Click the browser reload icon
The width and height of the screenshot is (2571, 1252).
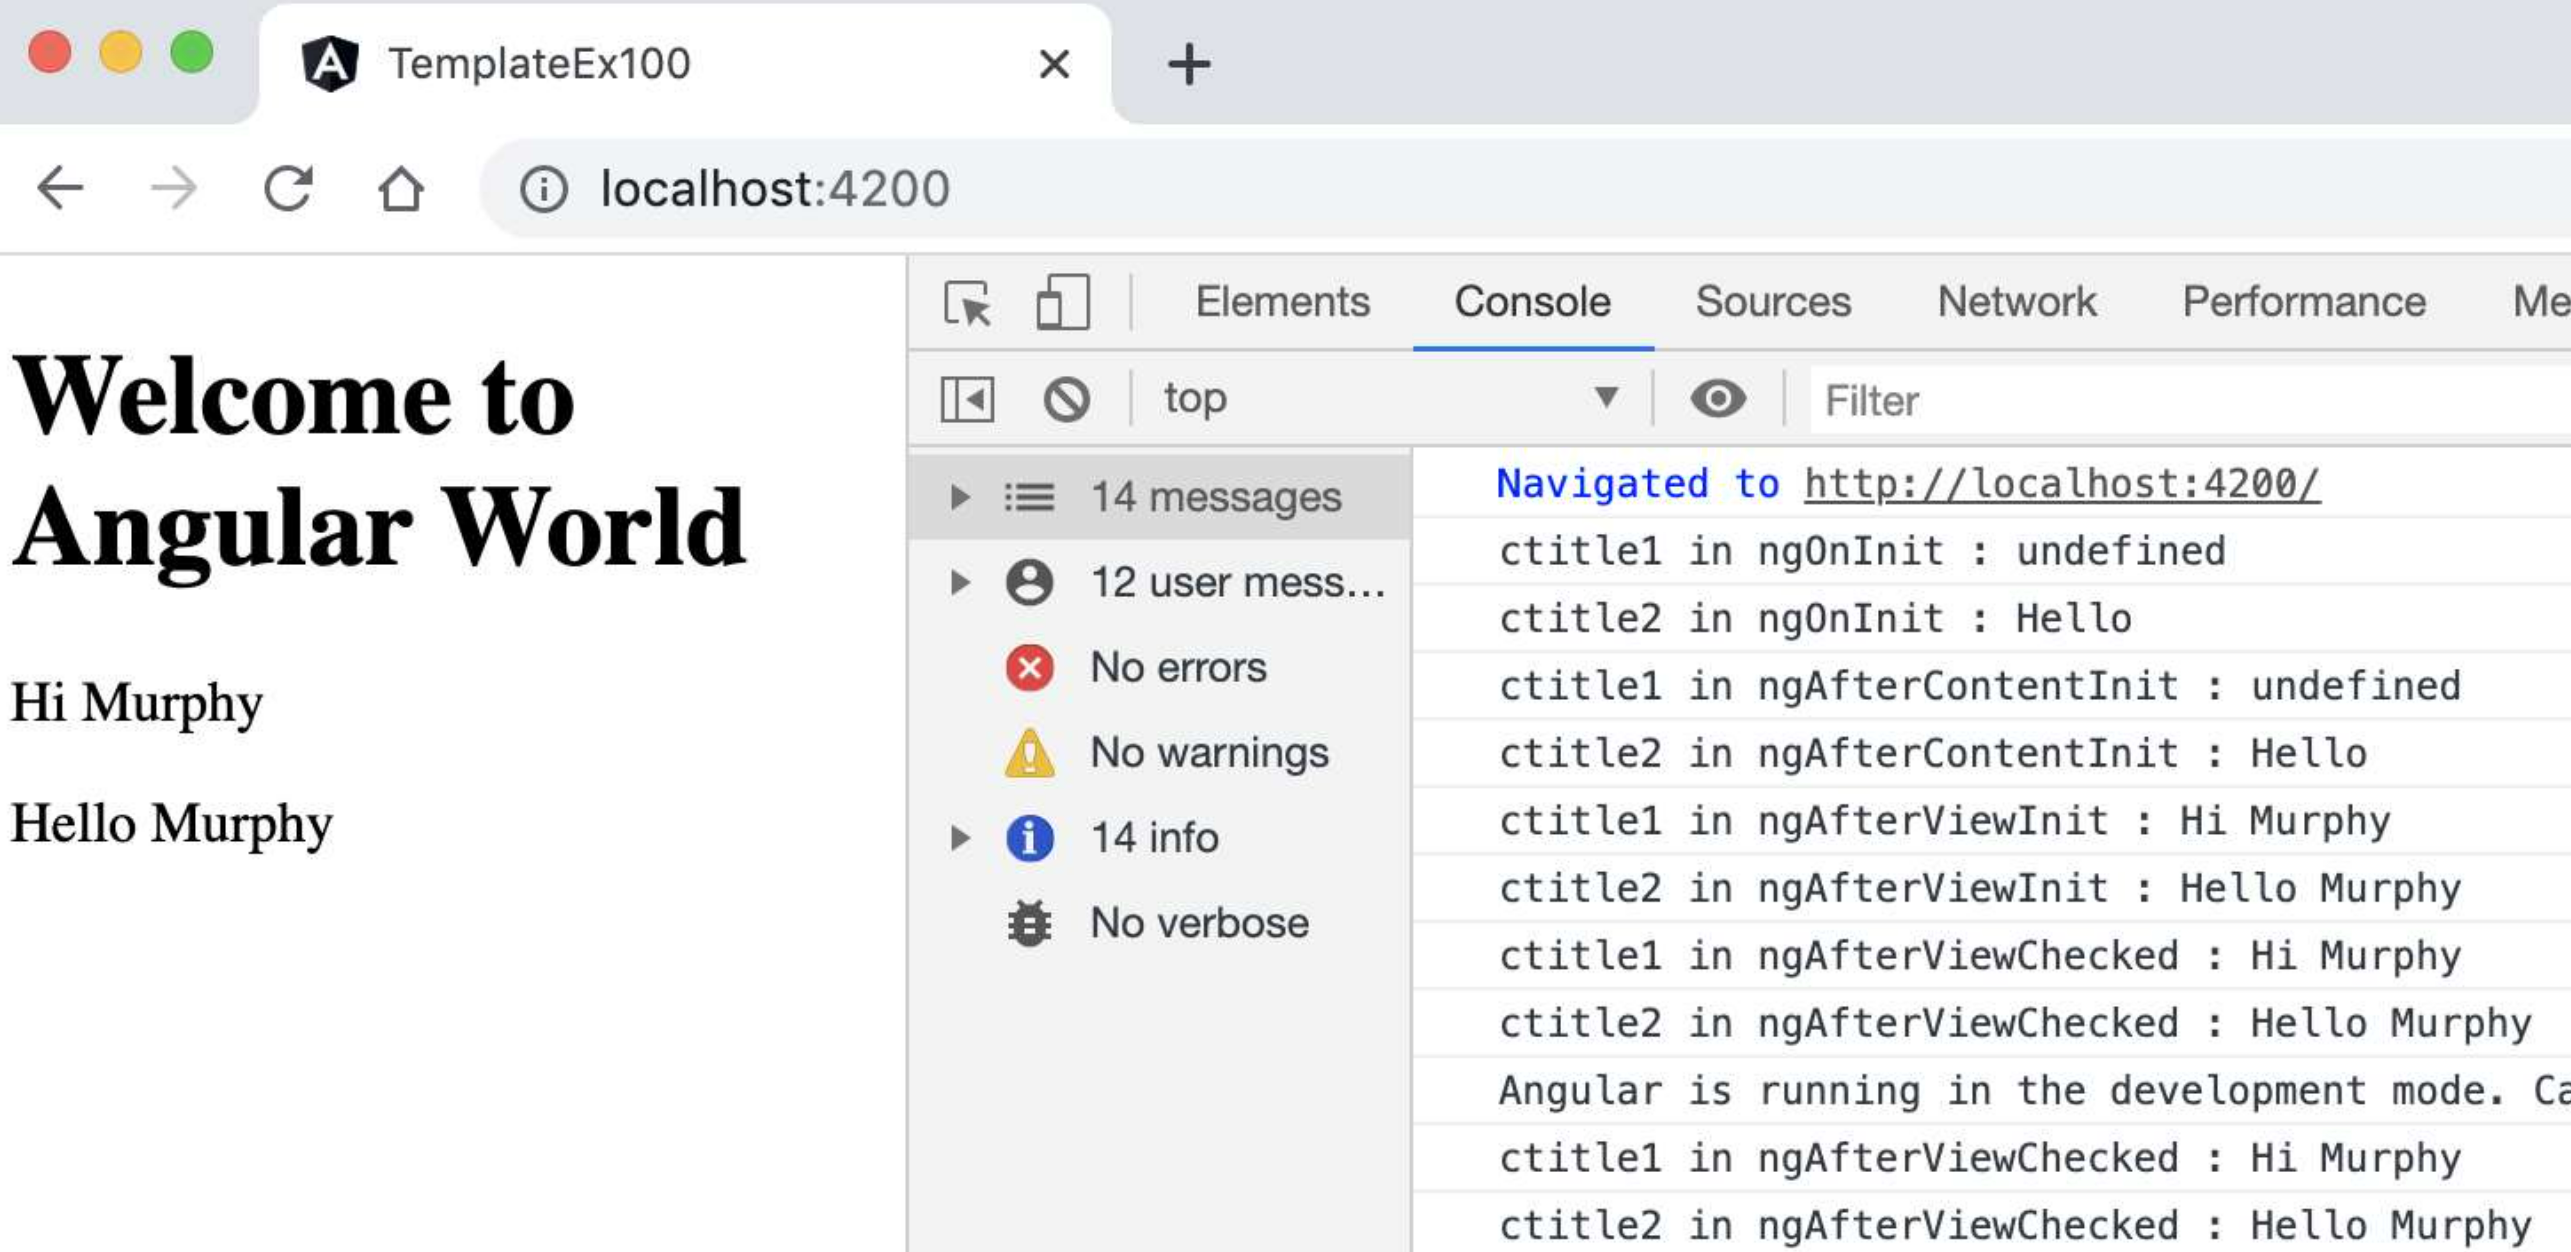point(288,188)
